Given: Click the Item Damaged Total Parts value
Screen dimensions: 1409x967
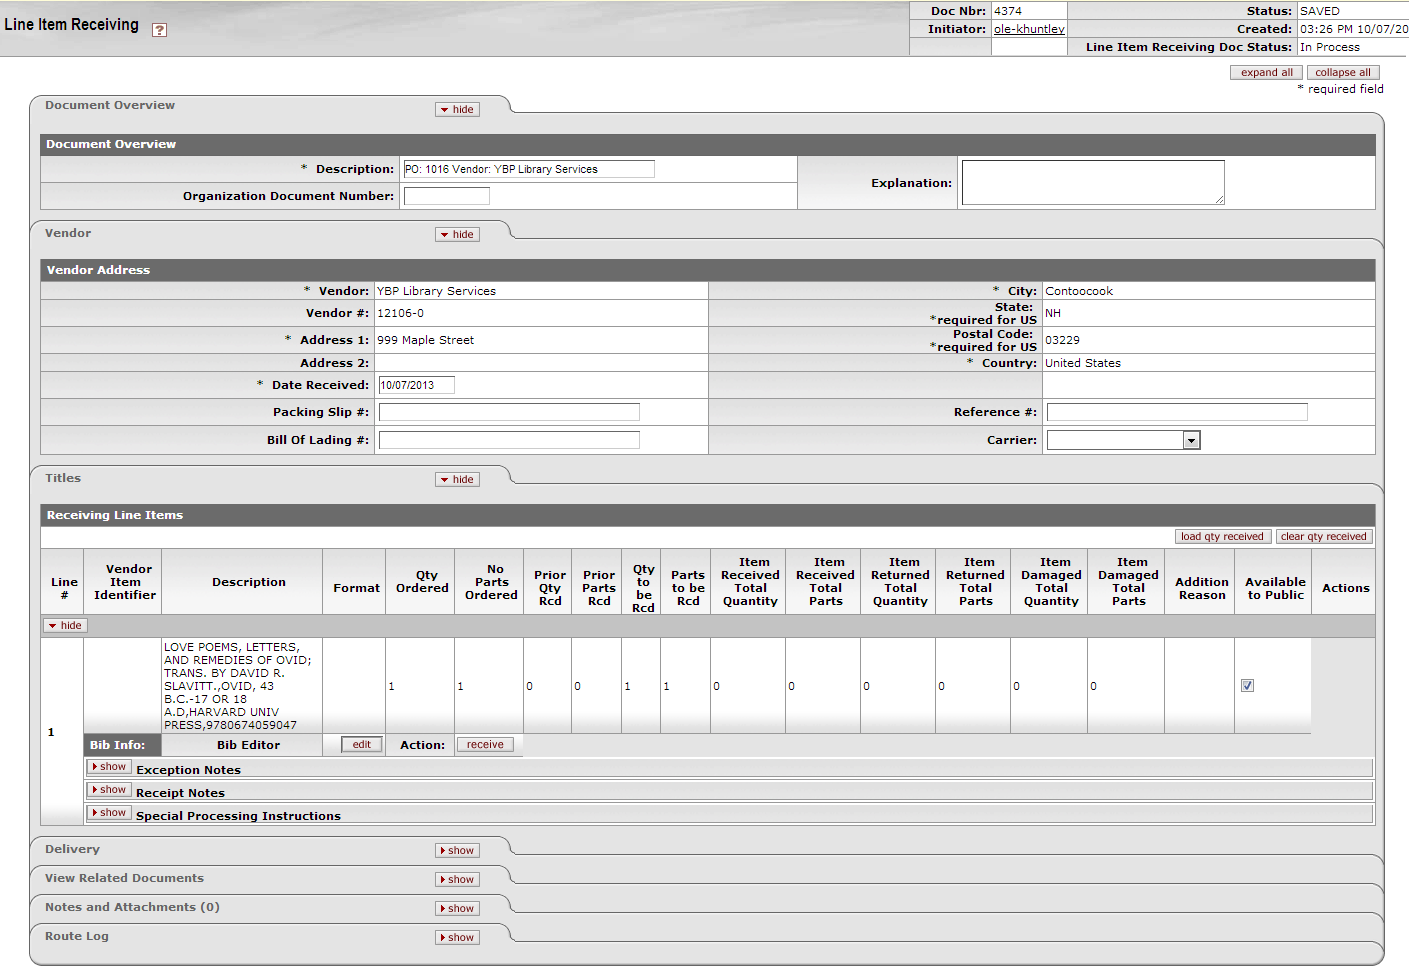Looking at the screenshot, I should [x=1094, y=687].
